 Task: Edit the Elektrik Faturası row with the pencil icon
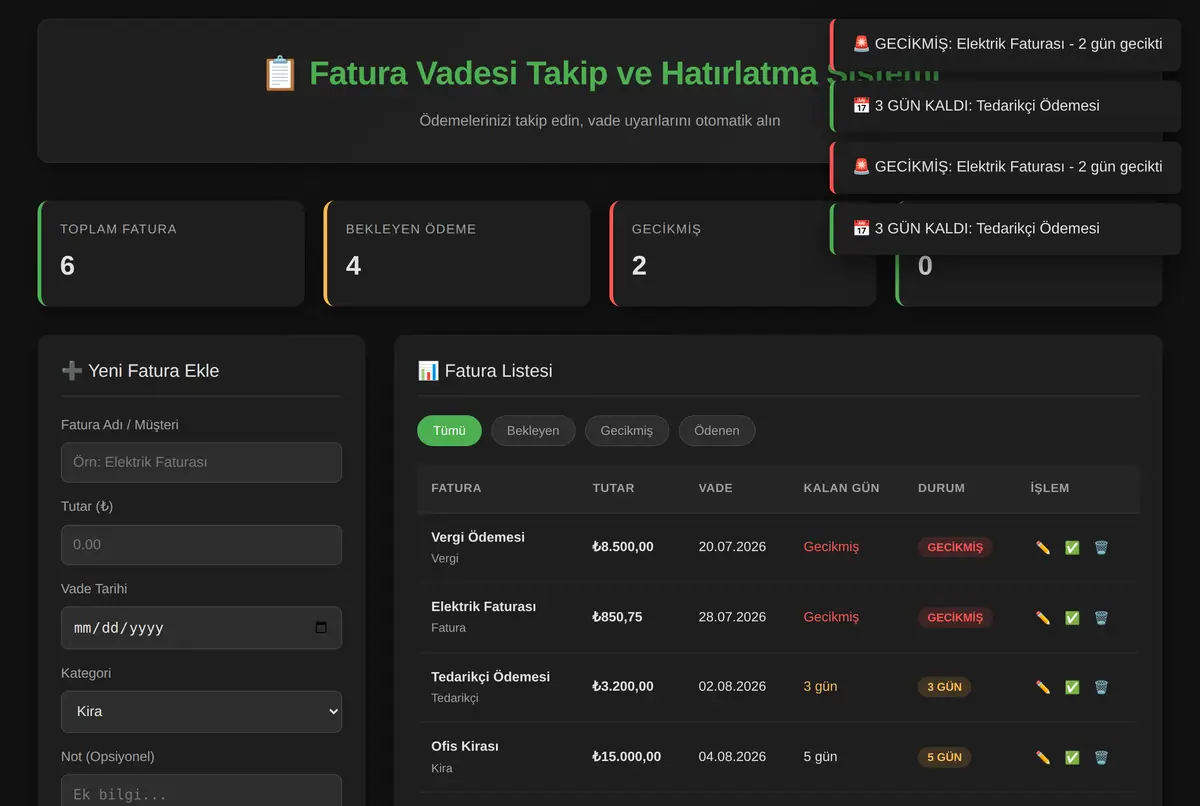click(1043, 618)
